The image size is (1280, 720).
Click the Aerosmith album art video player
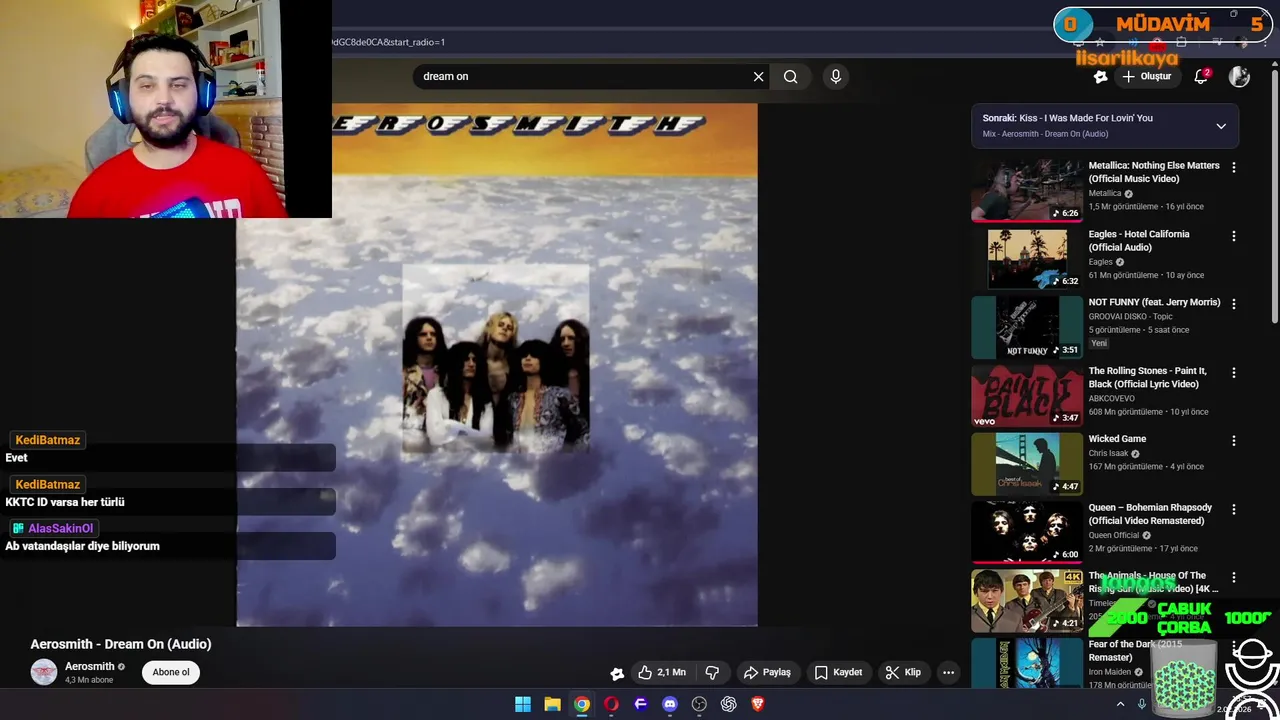(497, 365)
